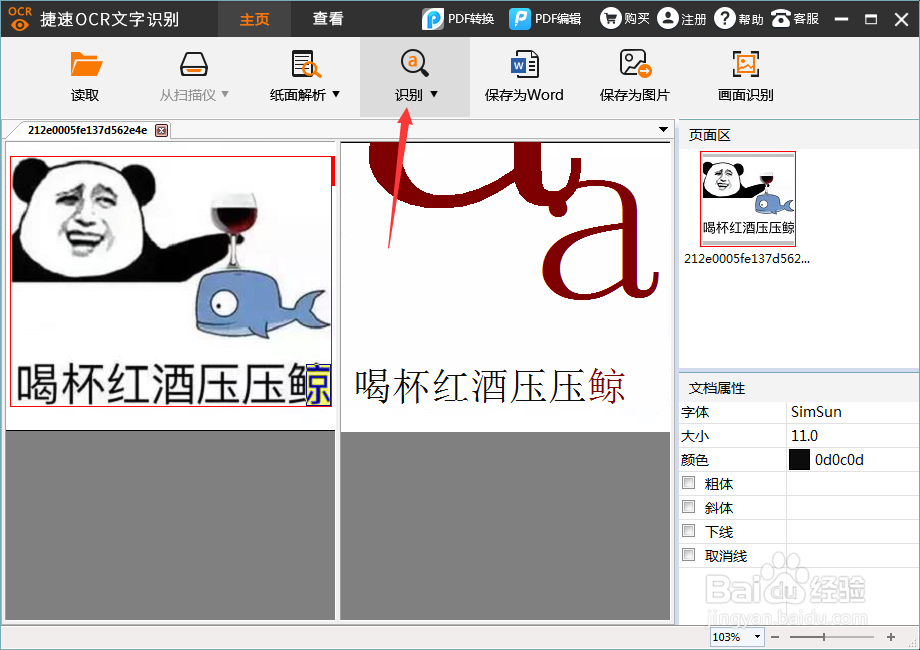The image size is (920, 650).
Task: Expand the 识别 dropdown arrow
Action: 434,94
